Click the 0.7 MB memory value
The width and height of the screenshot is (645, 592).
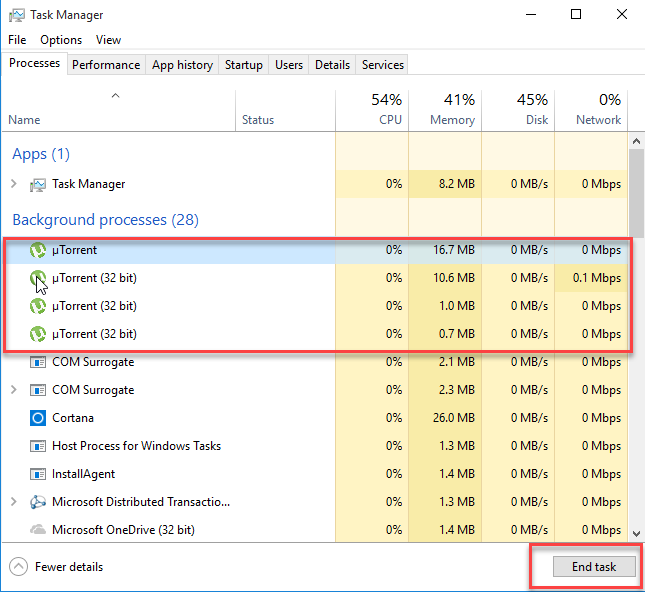pyautogui.click(x=457, y=334)
